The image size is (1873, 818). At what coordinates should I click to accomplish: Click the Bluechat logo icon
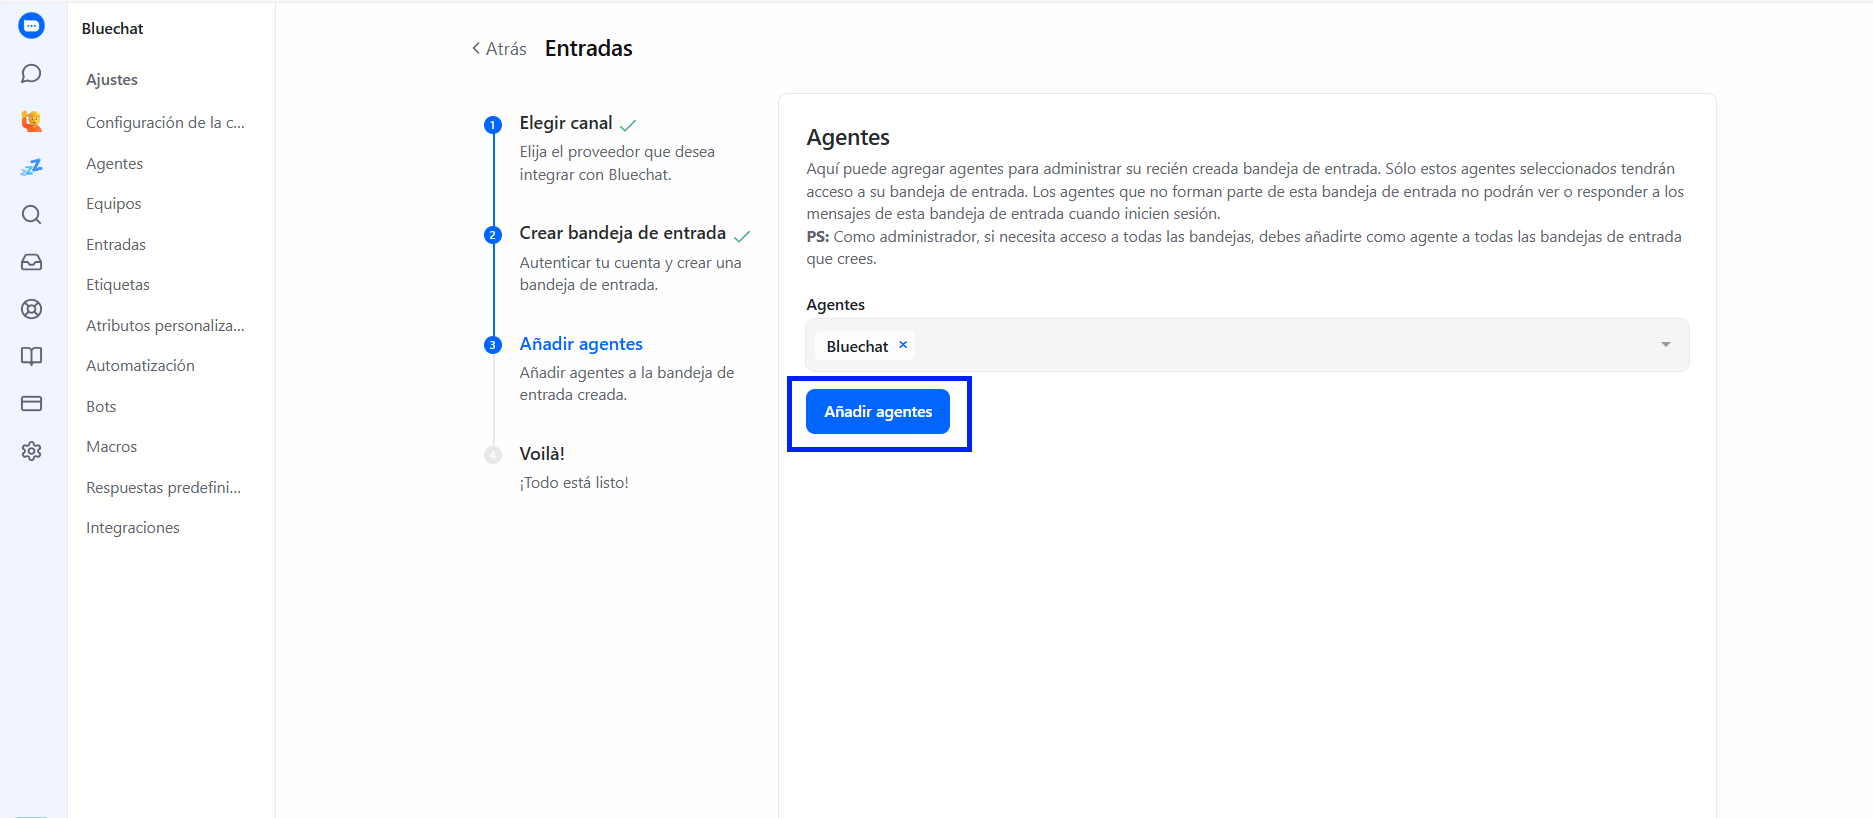pos(32,26)
